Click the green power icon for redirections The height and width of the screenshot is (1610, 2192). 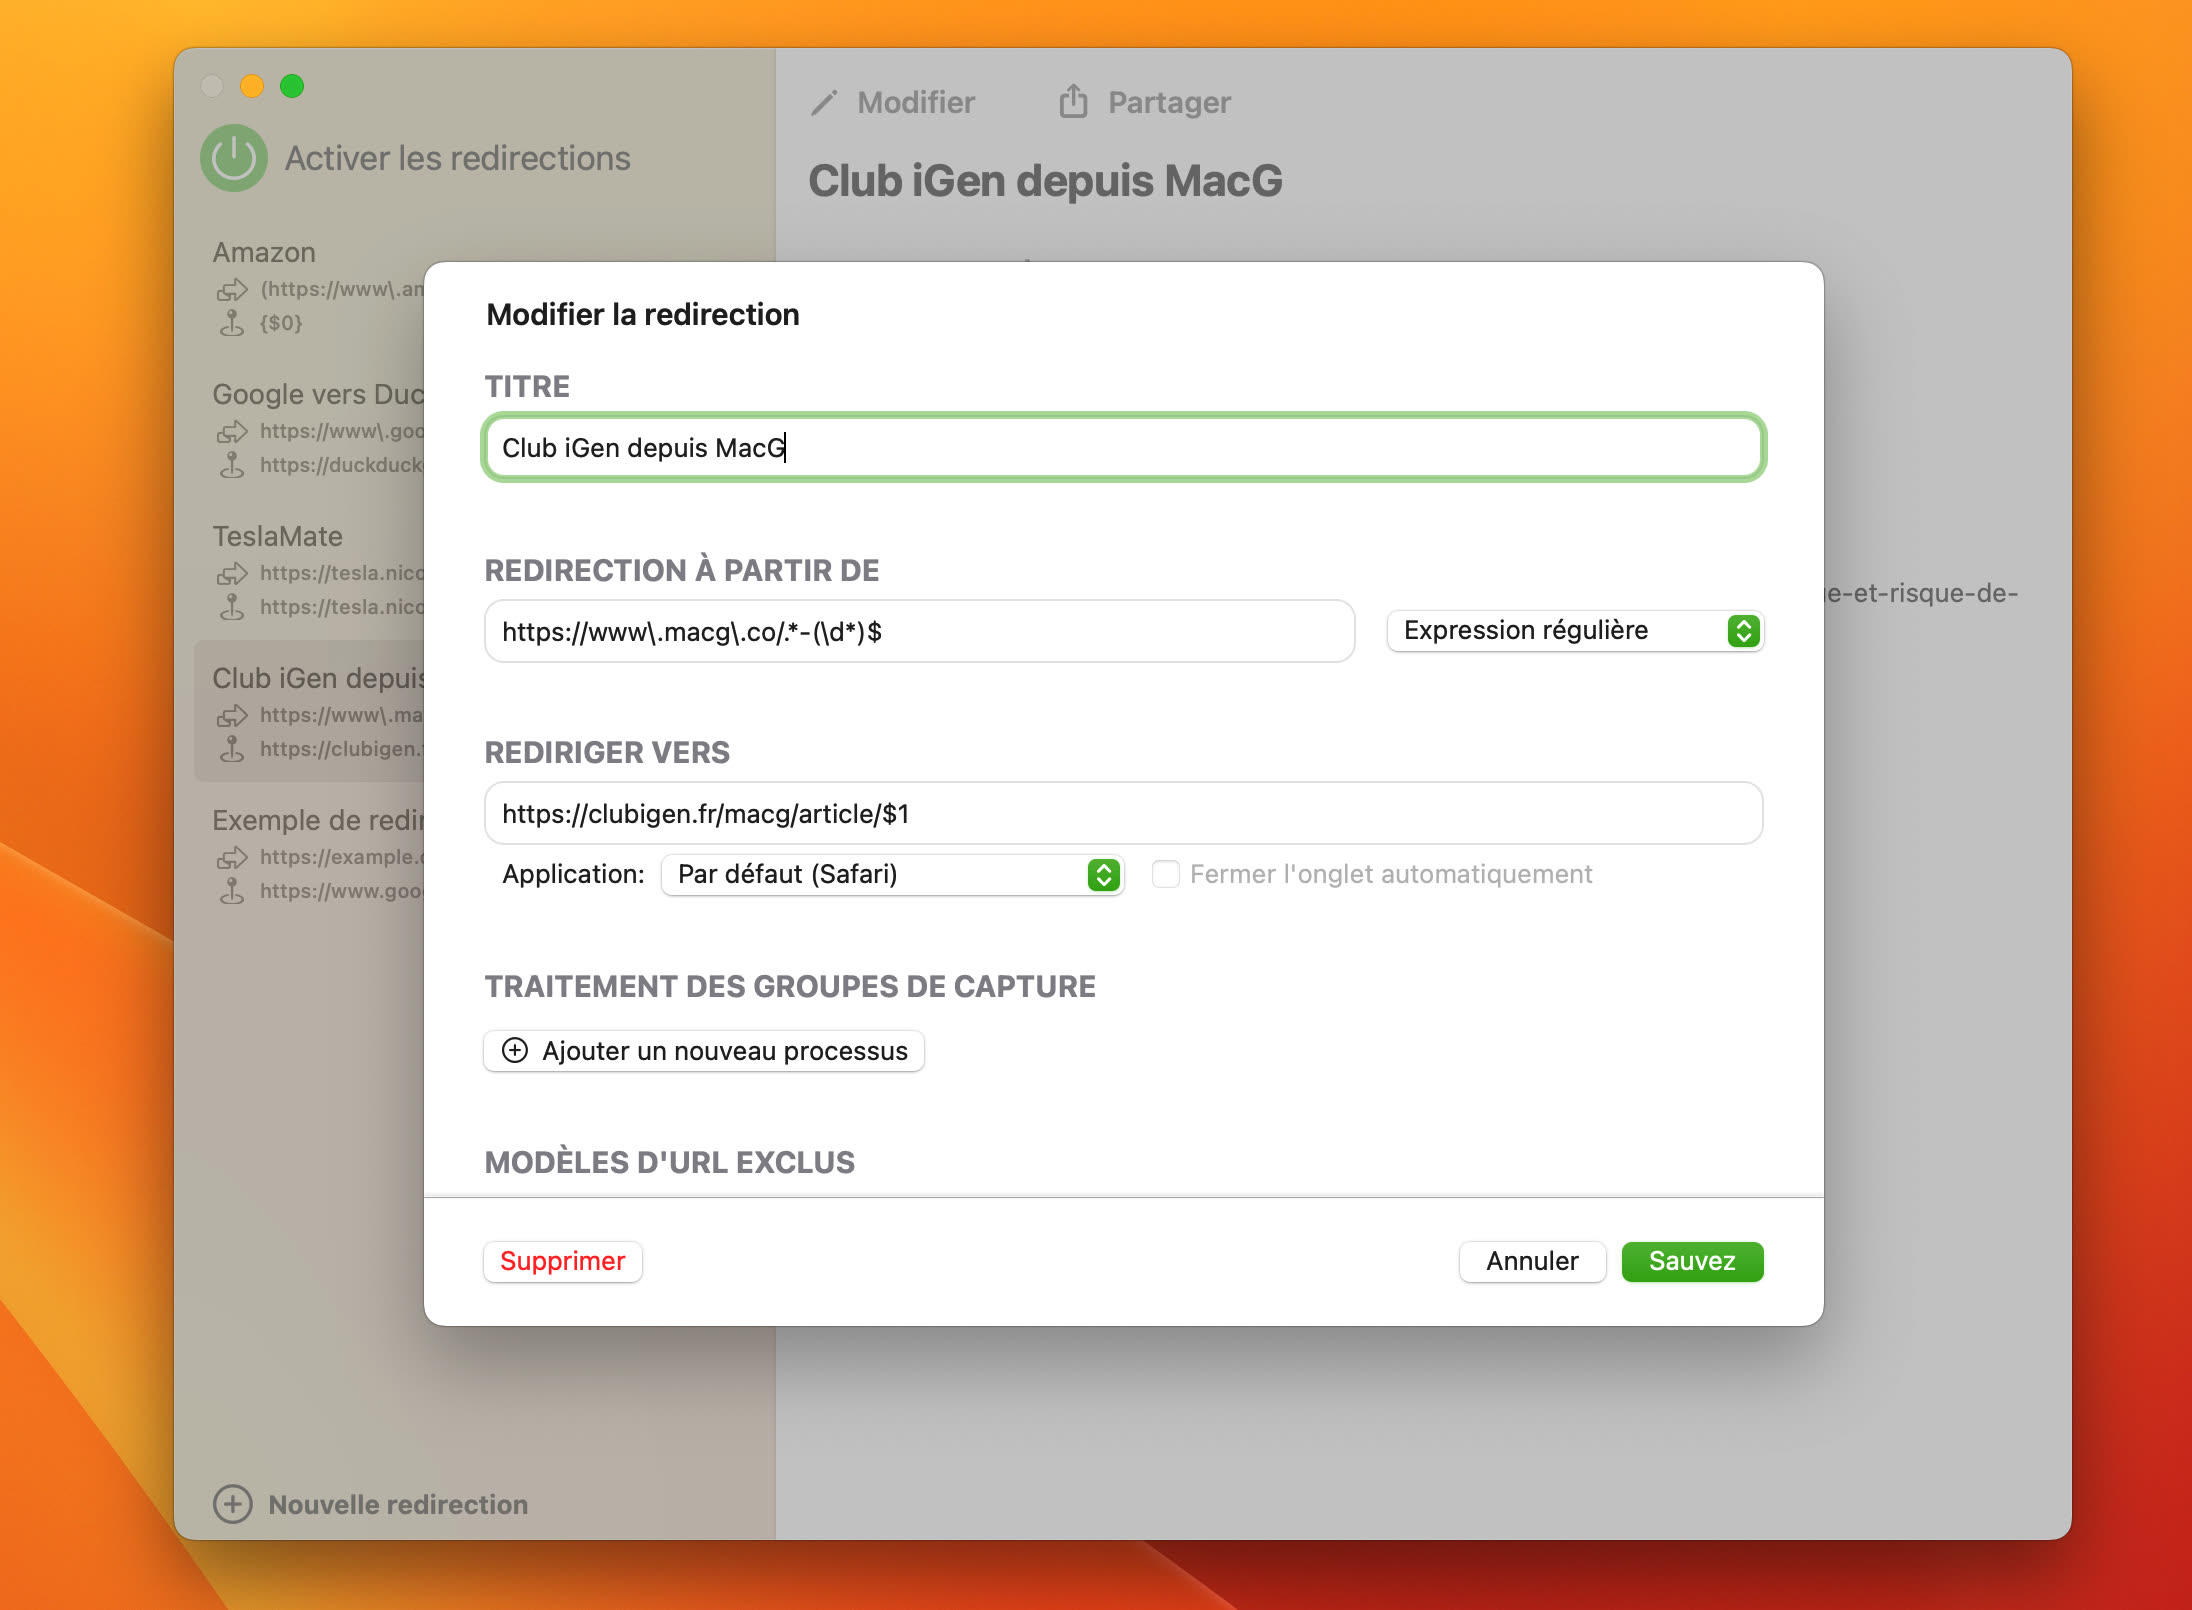pos(234,158)
